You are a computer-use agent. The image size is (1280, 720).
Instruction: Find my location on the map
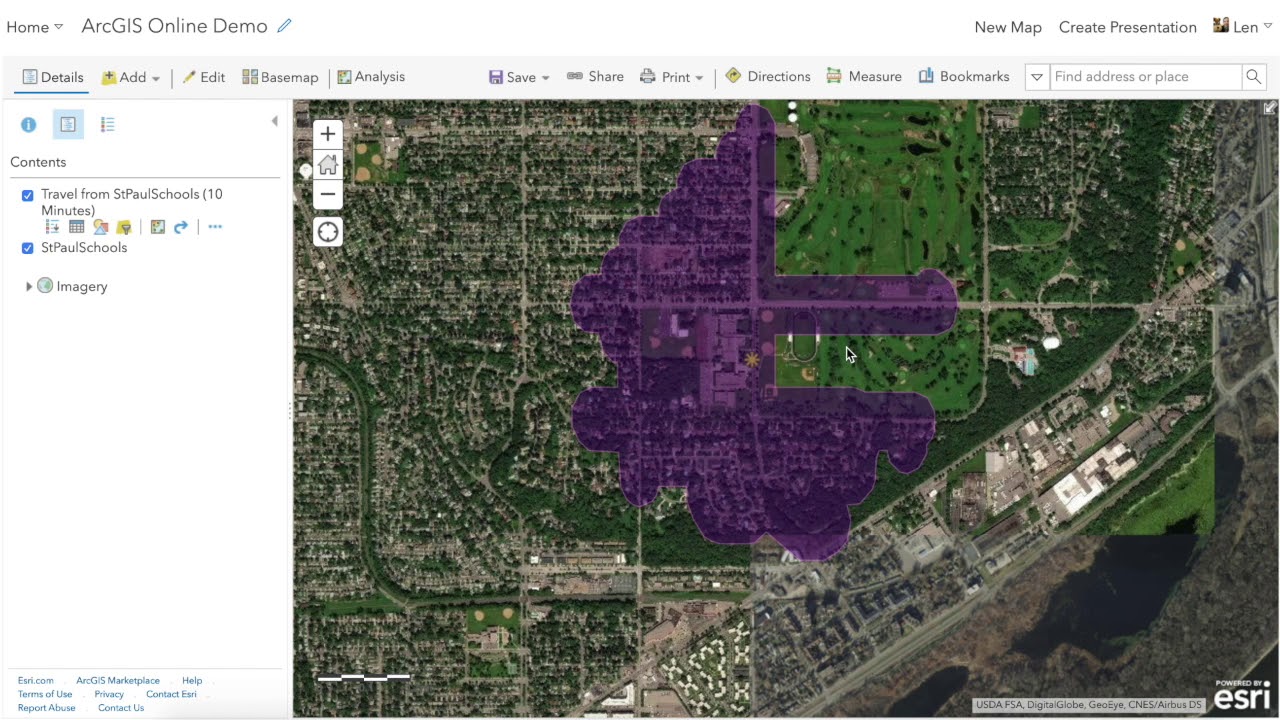(x=328, y=232)
